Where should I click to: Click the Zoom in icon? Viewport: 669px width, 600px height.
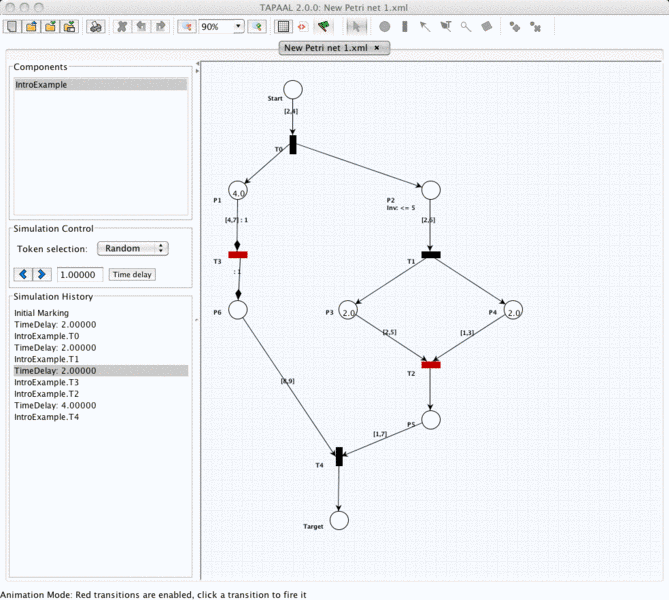click(x=257, y=26)
